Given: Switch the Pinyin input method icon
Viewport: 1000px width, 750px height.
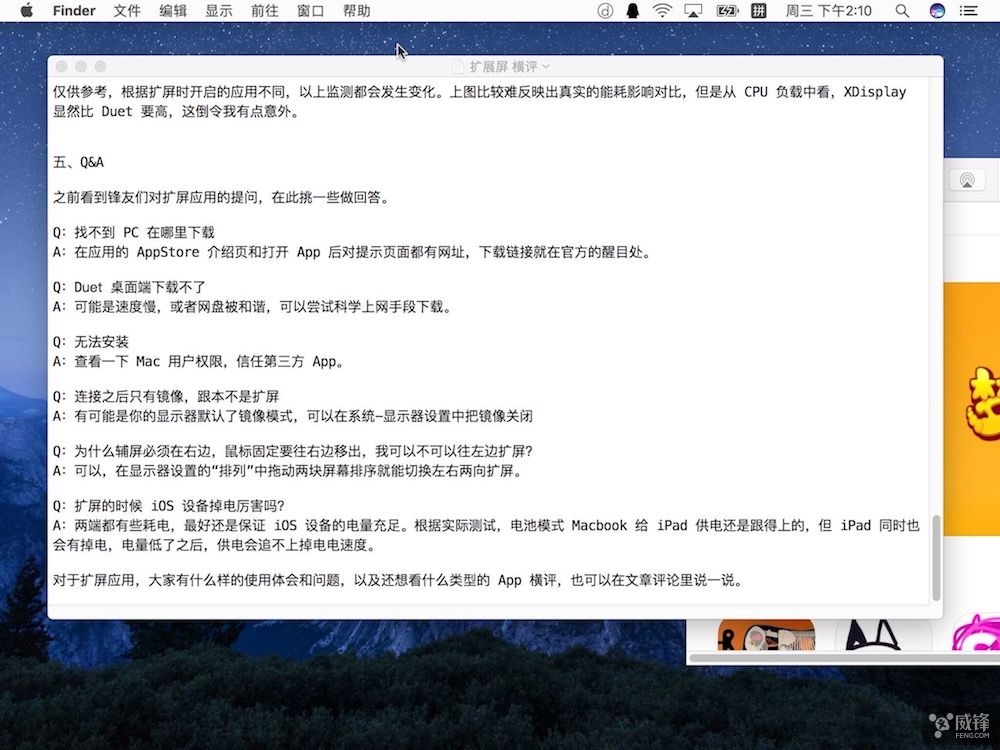Looking at the screenshot, I should pyautogui.click(x=758, y=11).
